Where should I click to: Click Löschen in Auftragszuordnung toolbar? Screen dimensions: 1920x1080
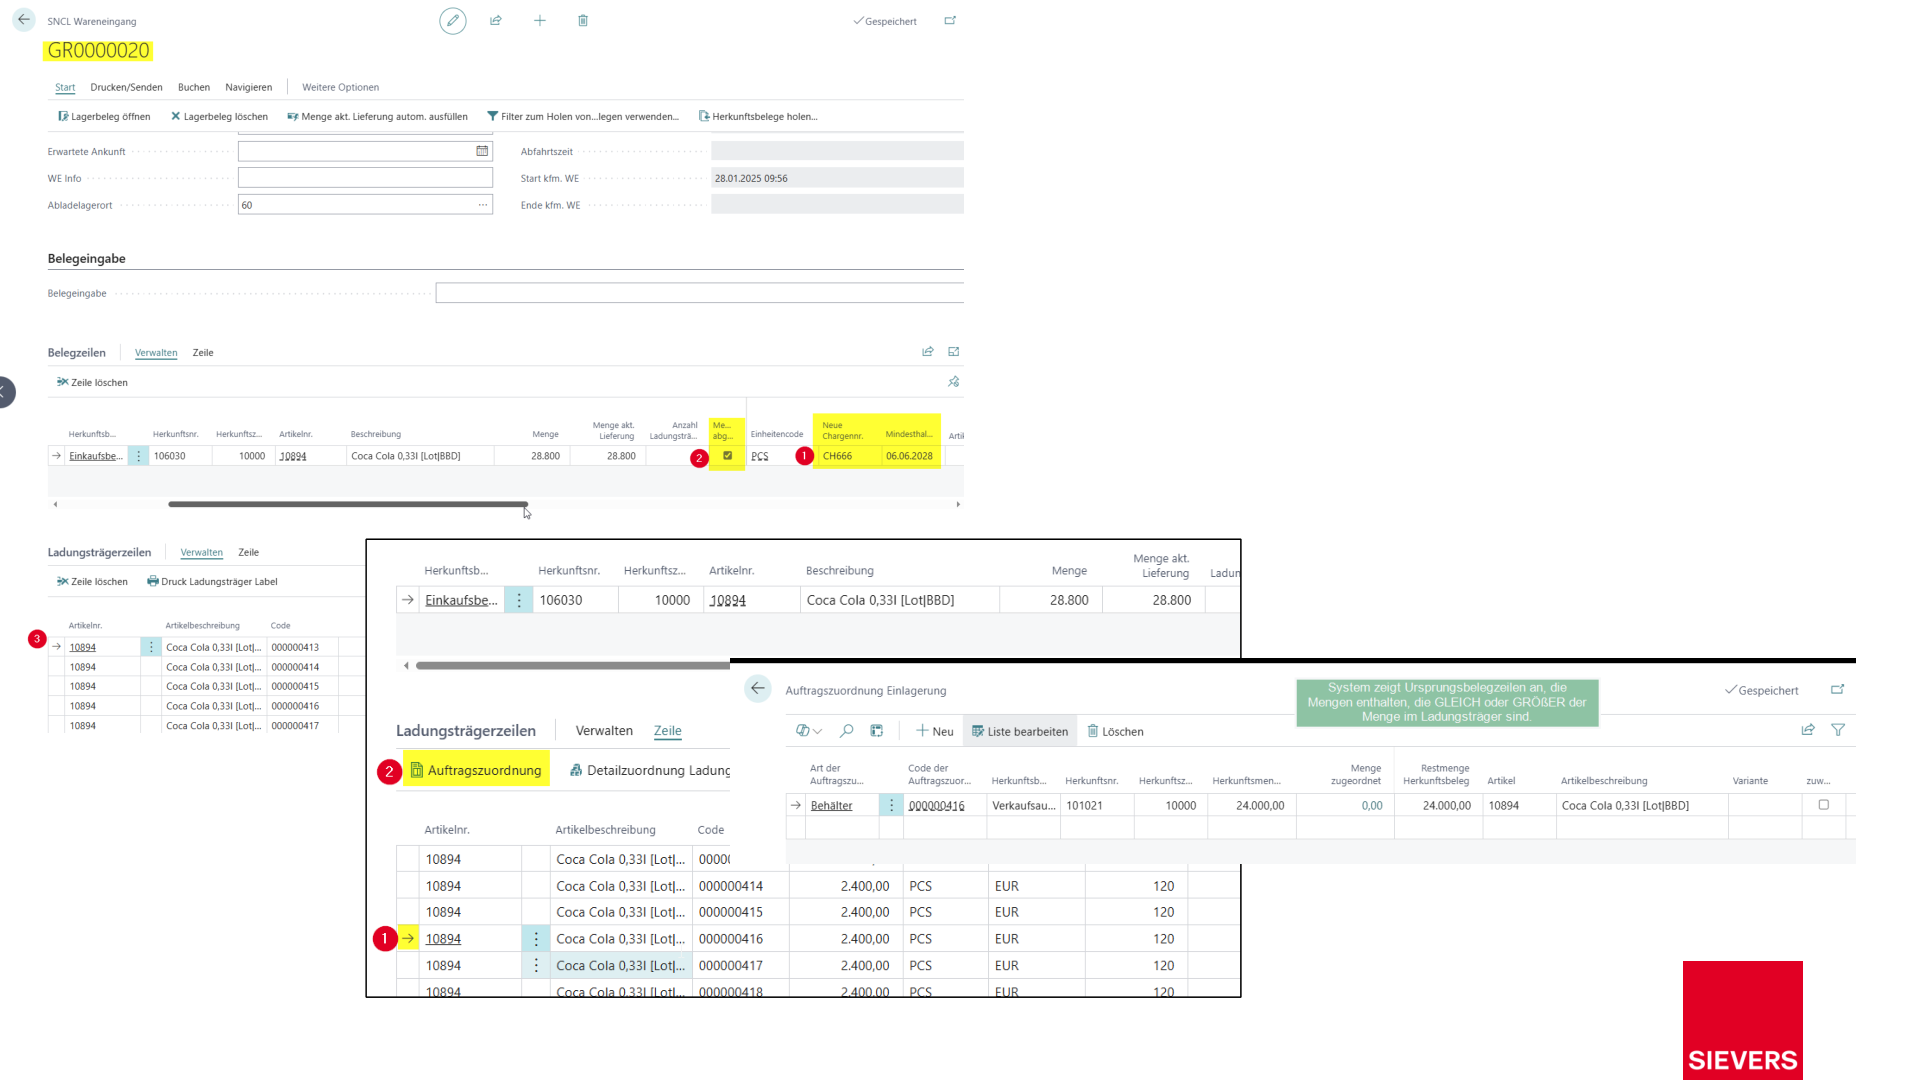[1115, 731]
